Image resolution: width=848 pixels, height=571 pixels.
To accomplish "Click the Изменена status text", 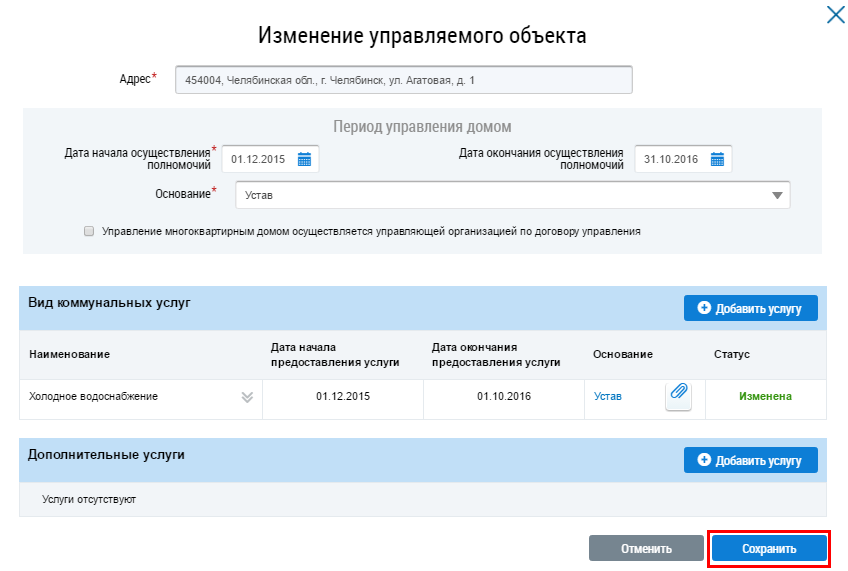I will pos(768,396).
